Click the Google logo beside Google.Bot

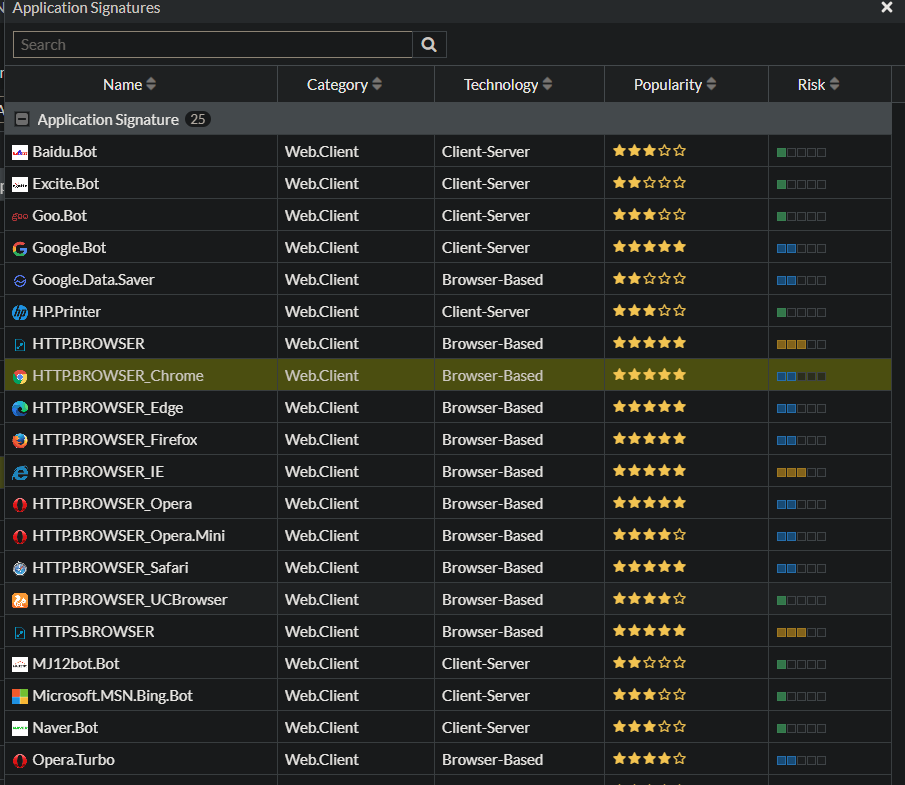20,248
